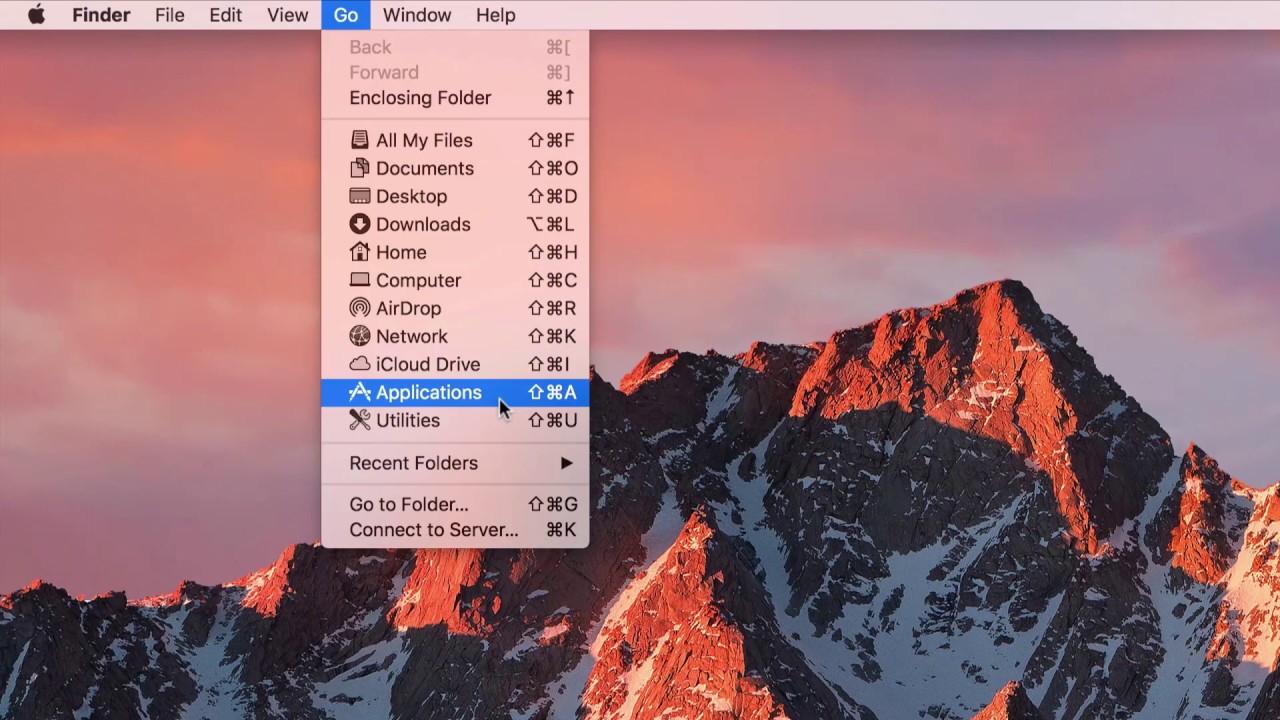Select the AirDrop radar icon
This screenshot has width=1280, height=720.
pos(359,308)
